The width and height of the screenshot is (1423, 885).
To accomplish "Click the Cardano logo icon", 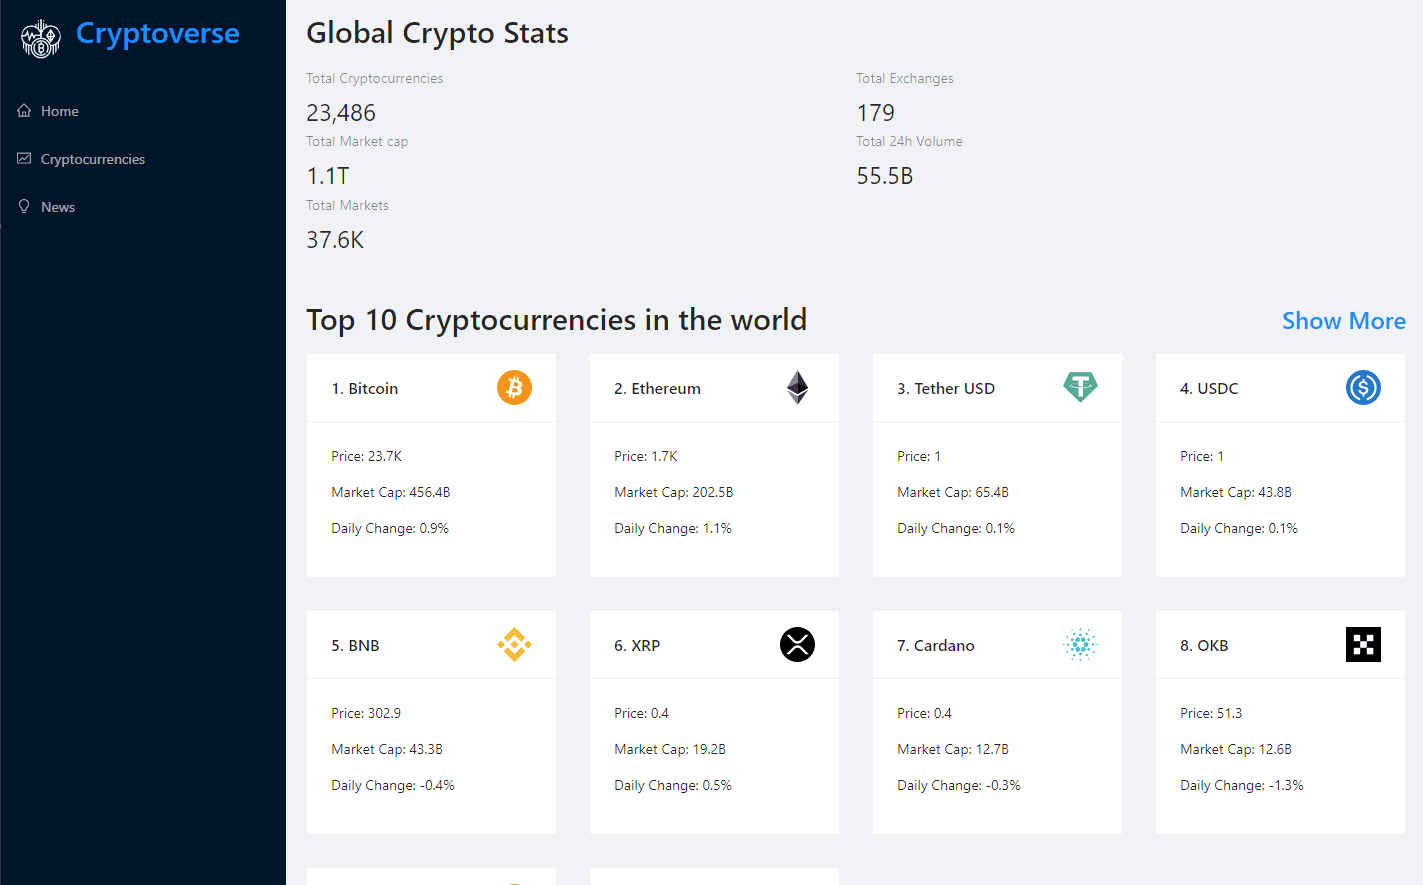I will coord(1080,644).
